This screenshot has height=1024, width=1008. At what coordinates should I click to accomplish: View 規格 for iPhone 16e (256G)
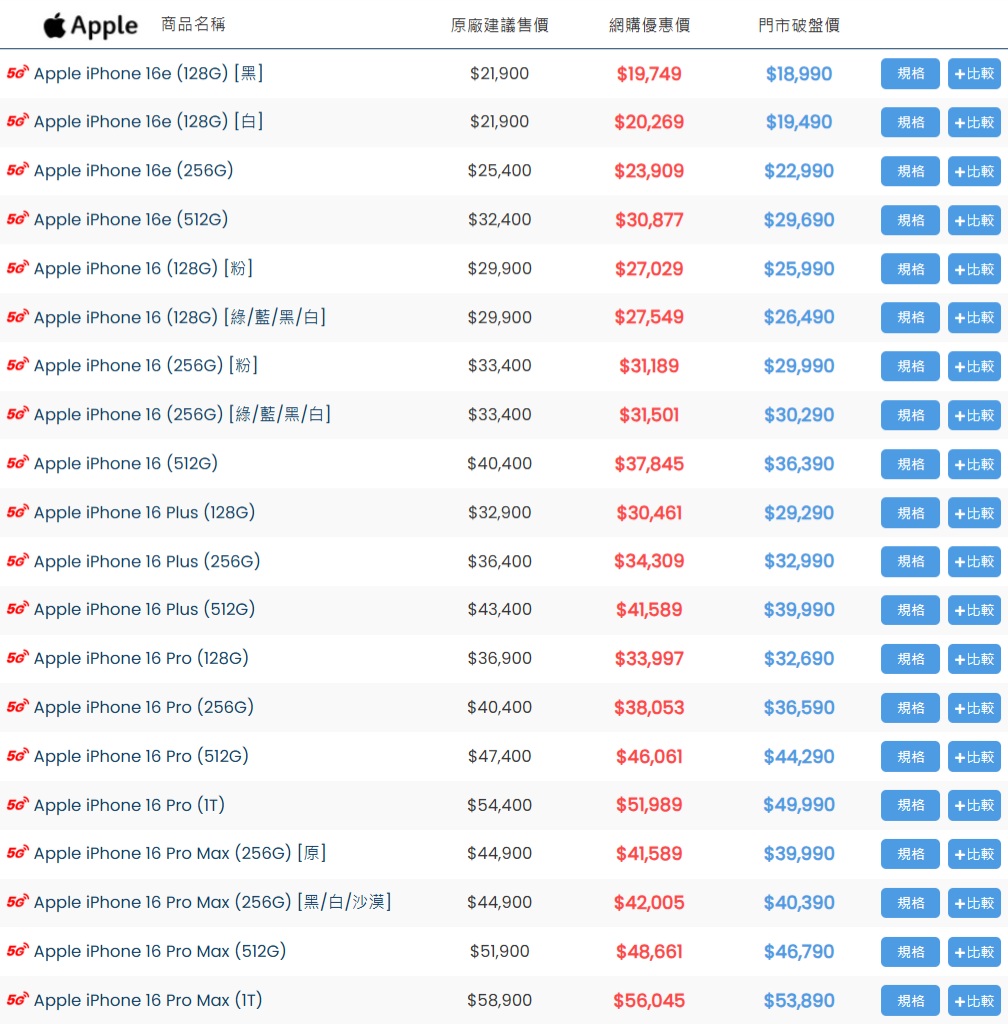click(x=910, y=171)
